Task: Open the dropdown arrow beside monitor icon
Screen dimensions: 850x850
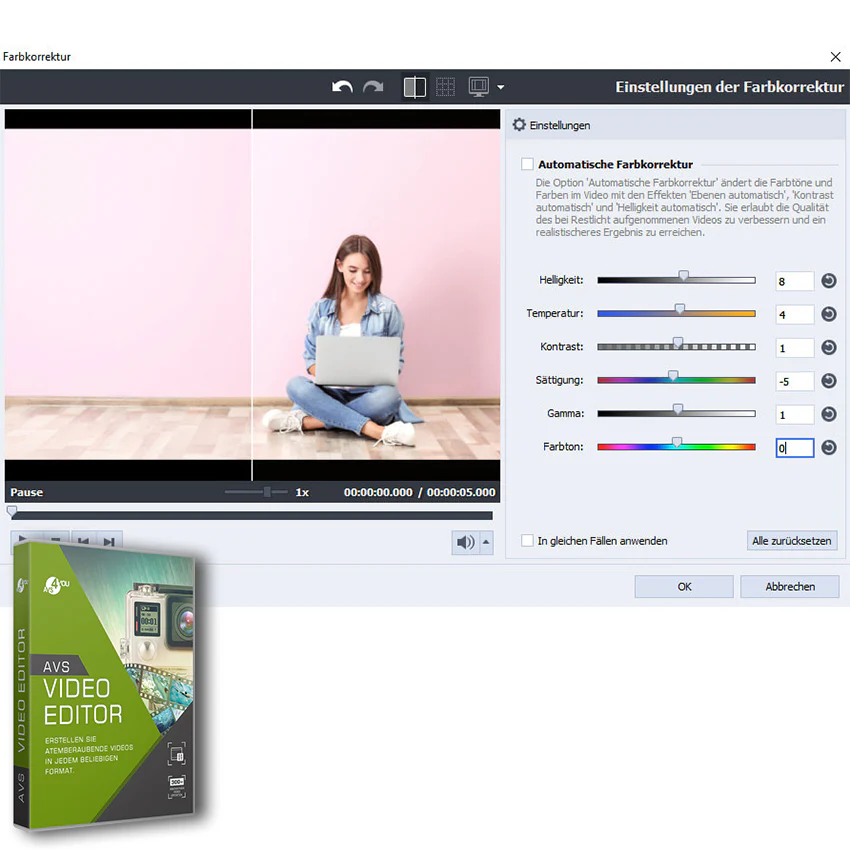Action: 500,87
